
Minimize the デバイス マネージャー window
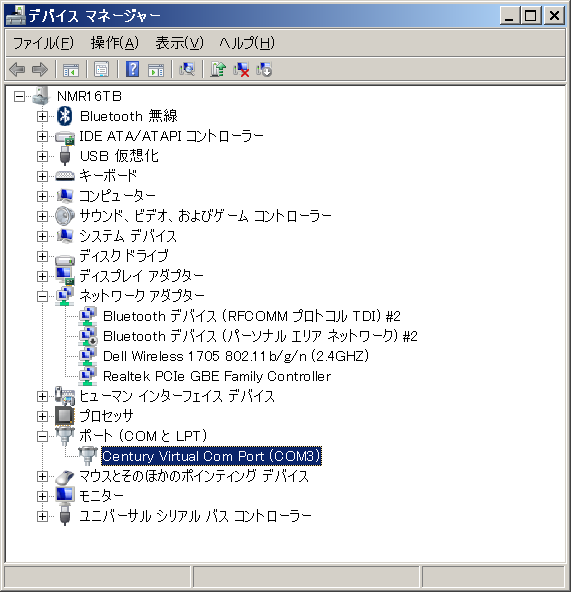pos(509,16)
